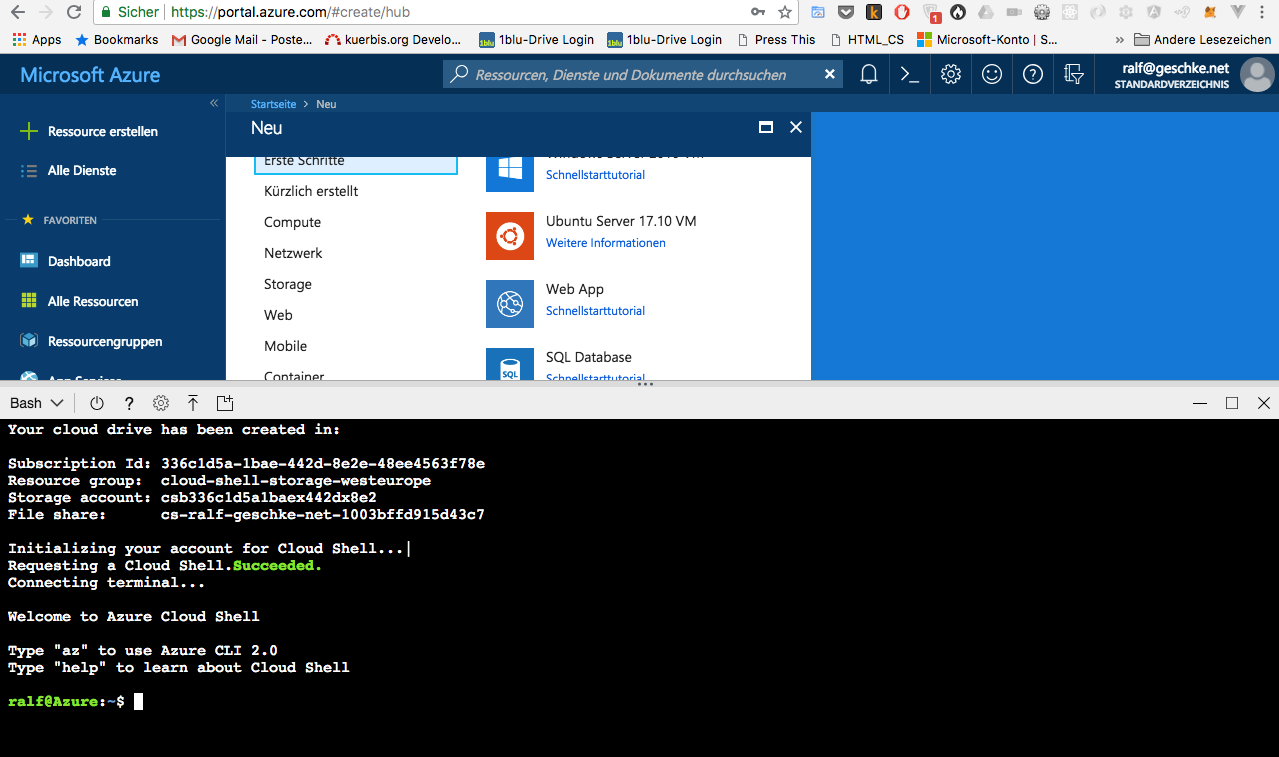Clear the Azure search box
Screen dimensions: 1279x757
[829, 74]
